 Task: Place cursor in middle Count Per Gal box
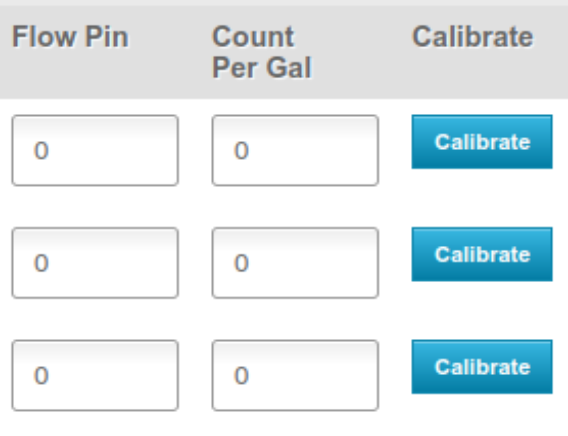coord(295,263)
